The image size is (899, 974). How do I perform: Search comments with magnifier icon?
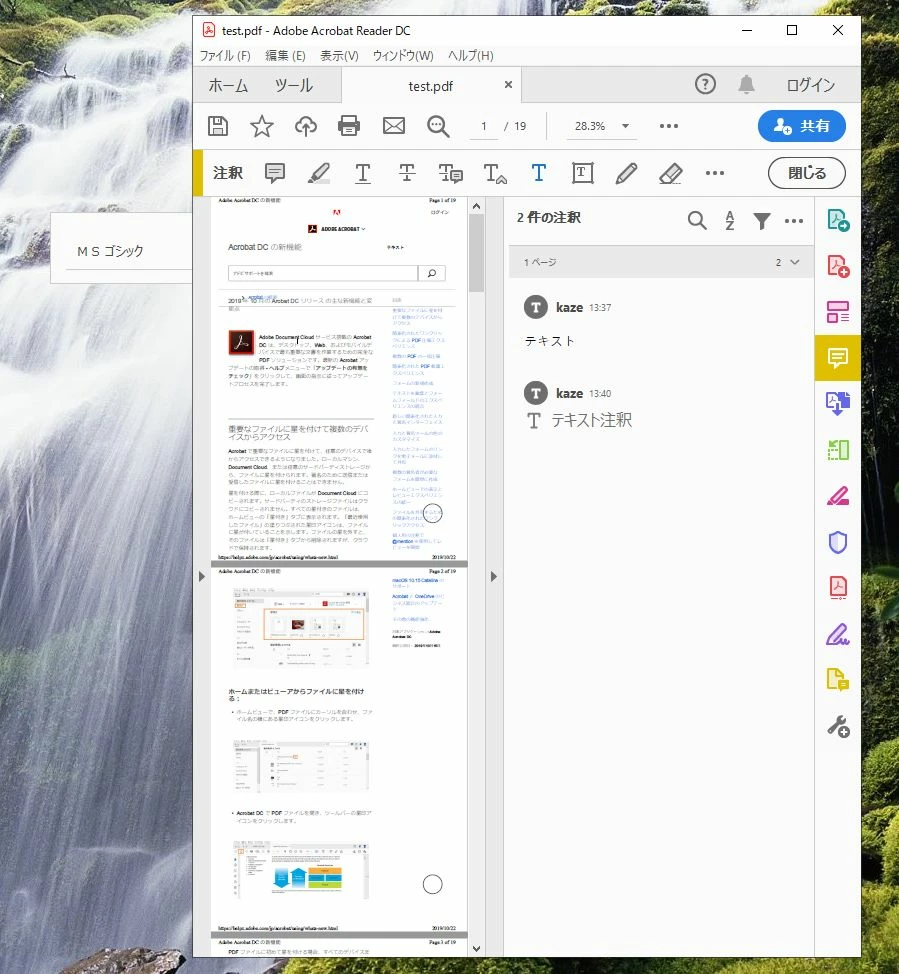(697, 221)
